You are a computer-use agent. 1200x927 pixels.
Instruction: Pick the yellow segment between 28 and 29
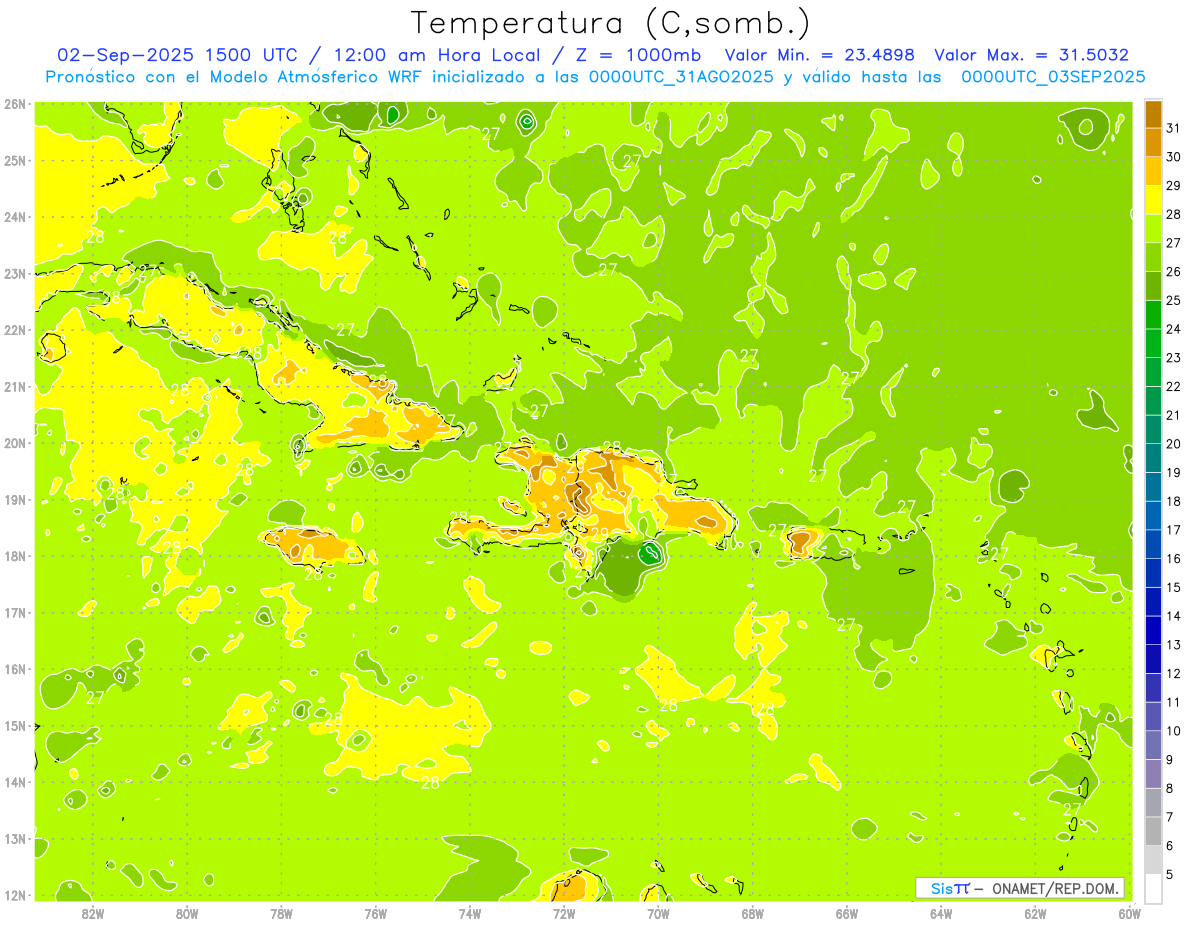(1153, 200)
